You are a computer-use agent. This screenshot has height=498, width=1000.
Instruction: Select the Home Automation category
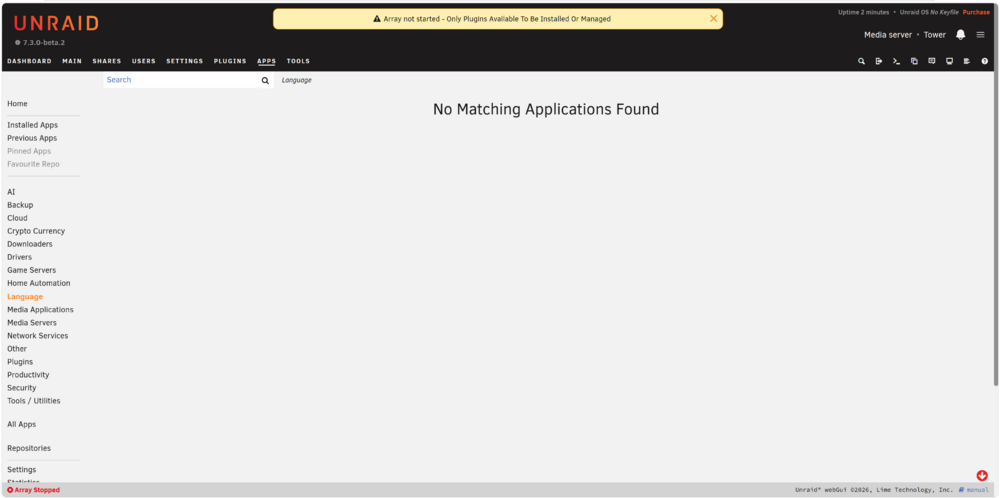tap(39, 283)
